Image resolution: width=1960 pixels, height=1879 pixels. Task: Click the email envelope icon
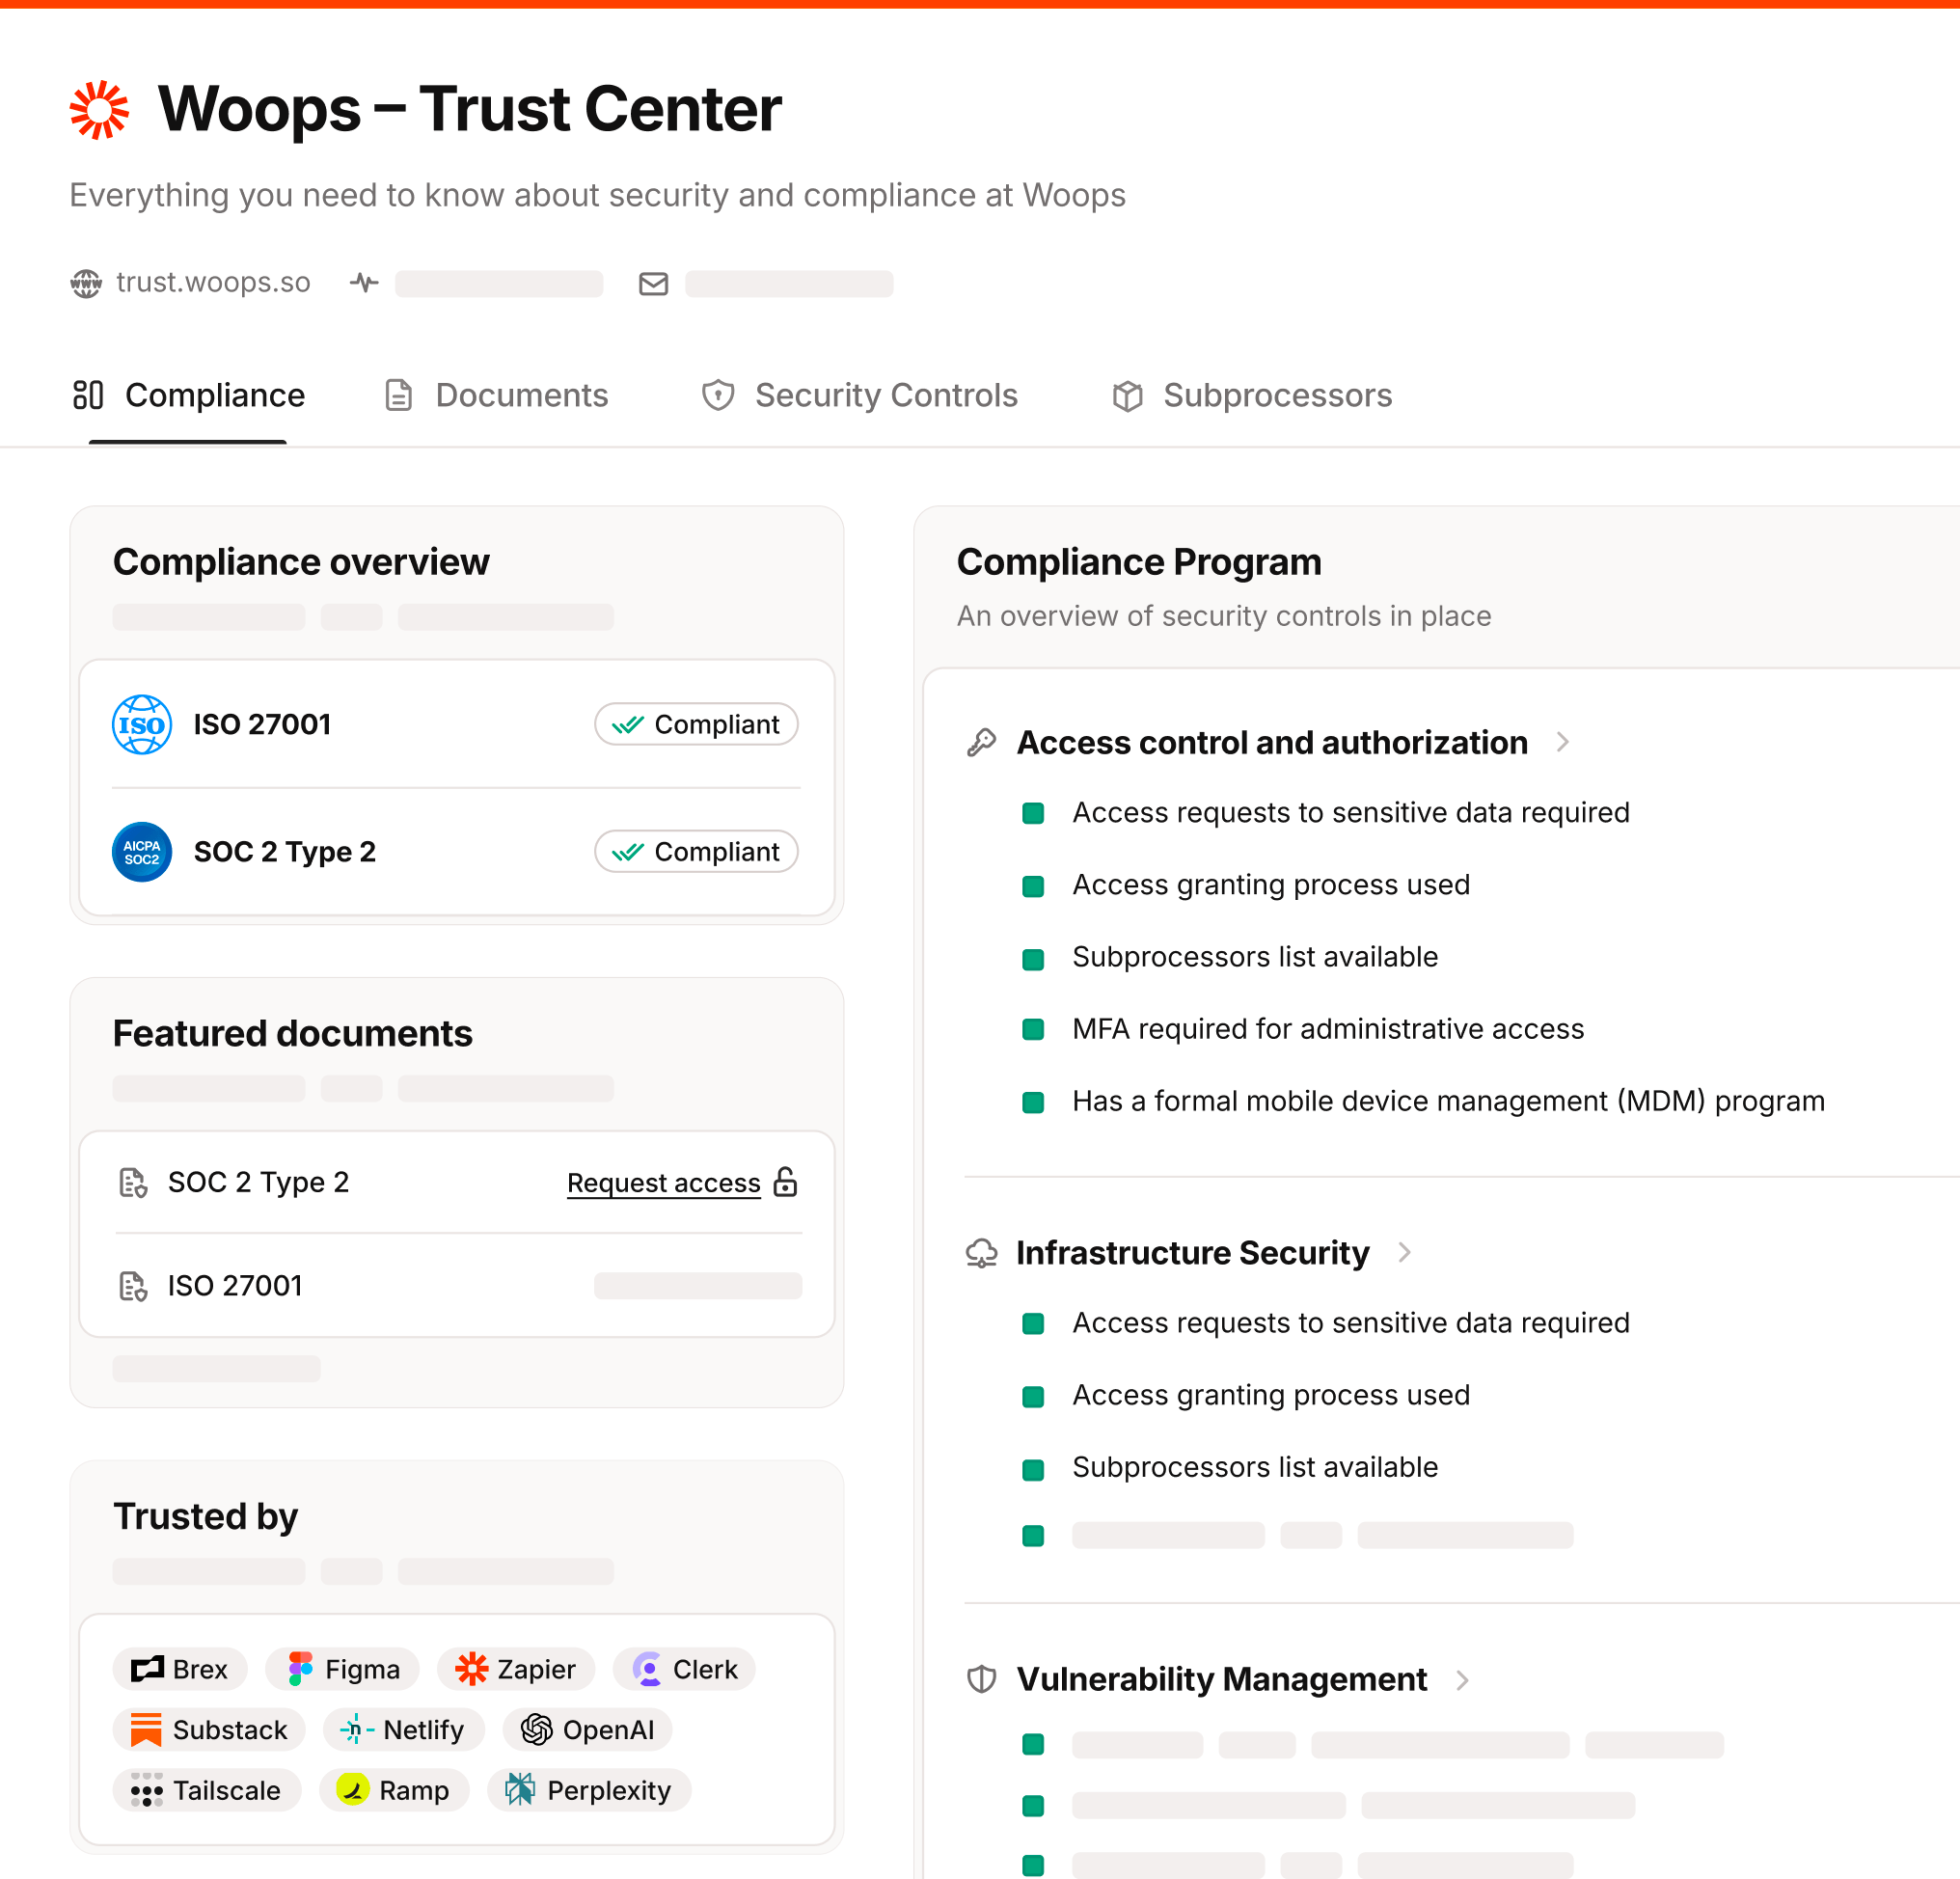pyautogui.click(x=653, y=284)
